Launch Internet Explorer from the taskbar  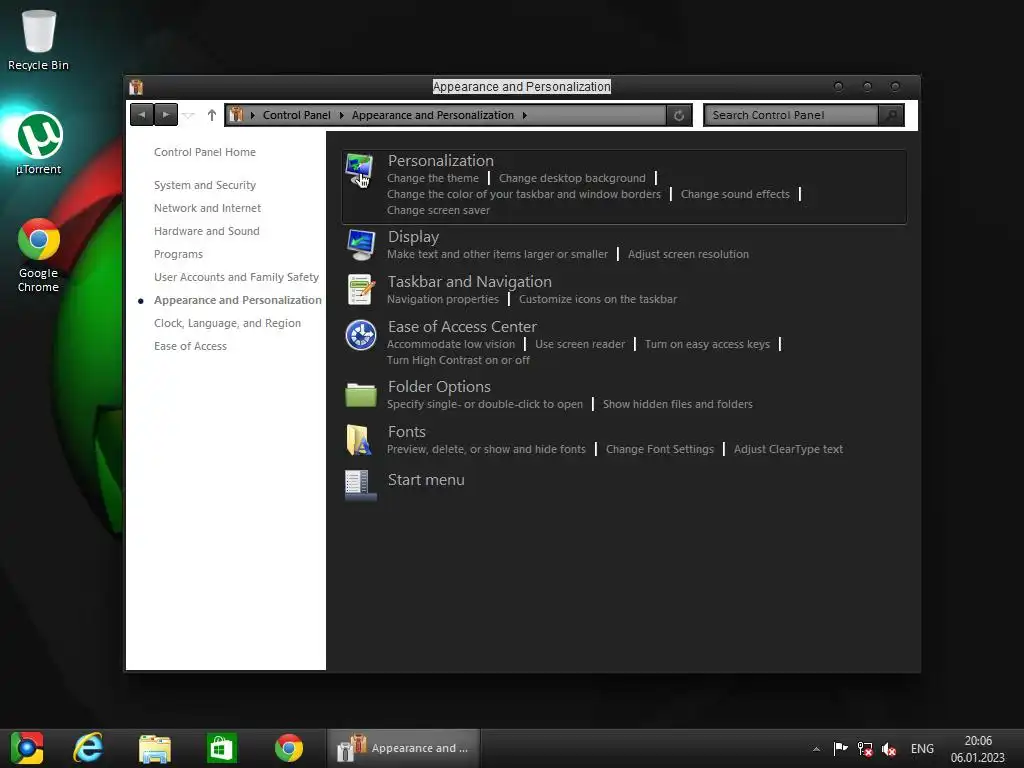88,748
